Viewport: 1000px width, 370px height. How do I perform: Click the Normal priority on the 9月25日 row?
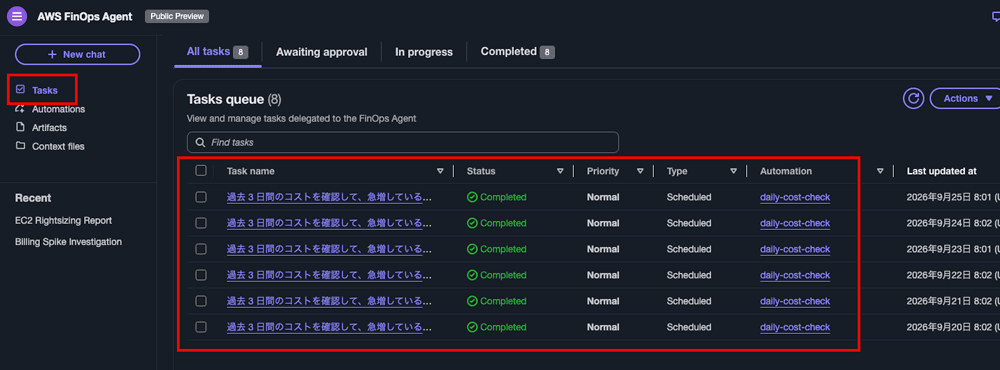coord(603,197)
